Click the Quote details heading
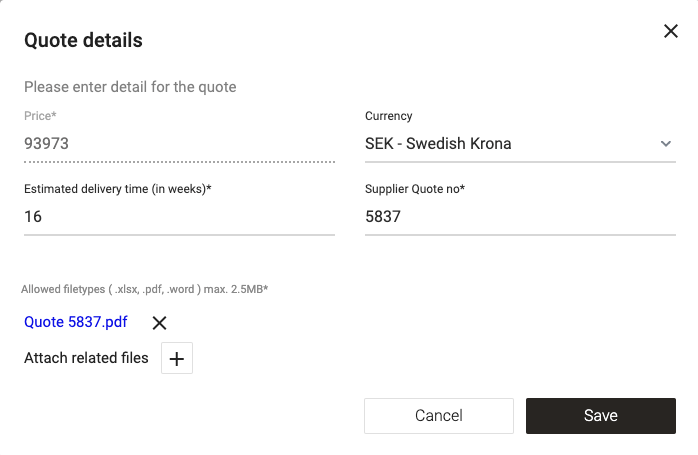Screen dimensions: 698x455 83,41
